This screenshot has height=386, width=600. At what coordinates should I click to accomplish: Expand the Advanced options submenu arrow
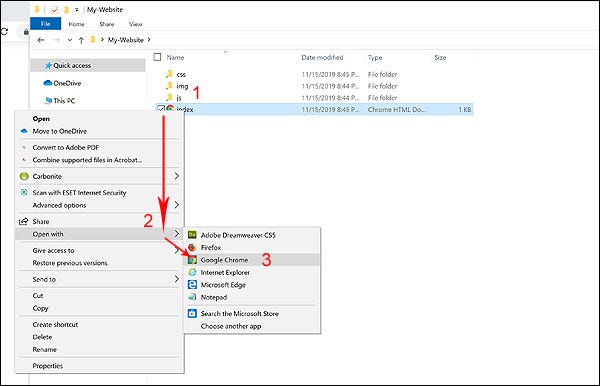(x=176, y=205)
